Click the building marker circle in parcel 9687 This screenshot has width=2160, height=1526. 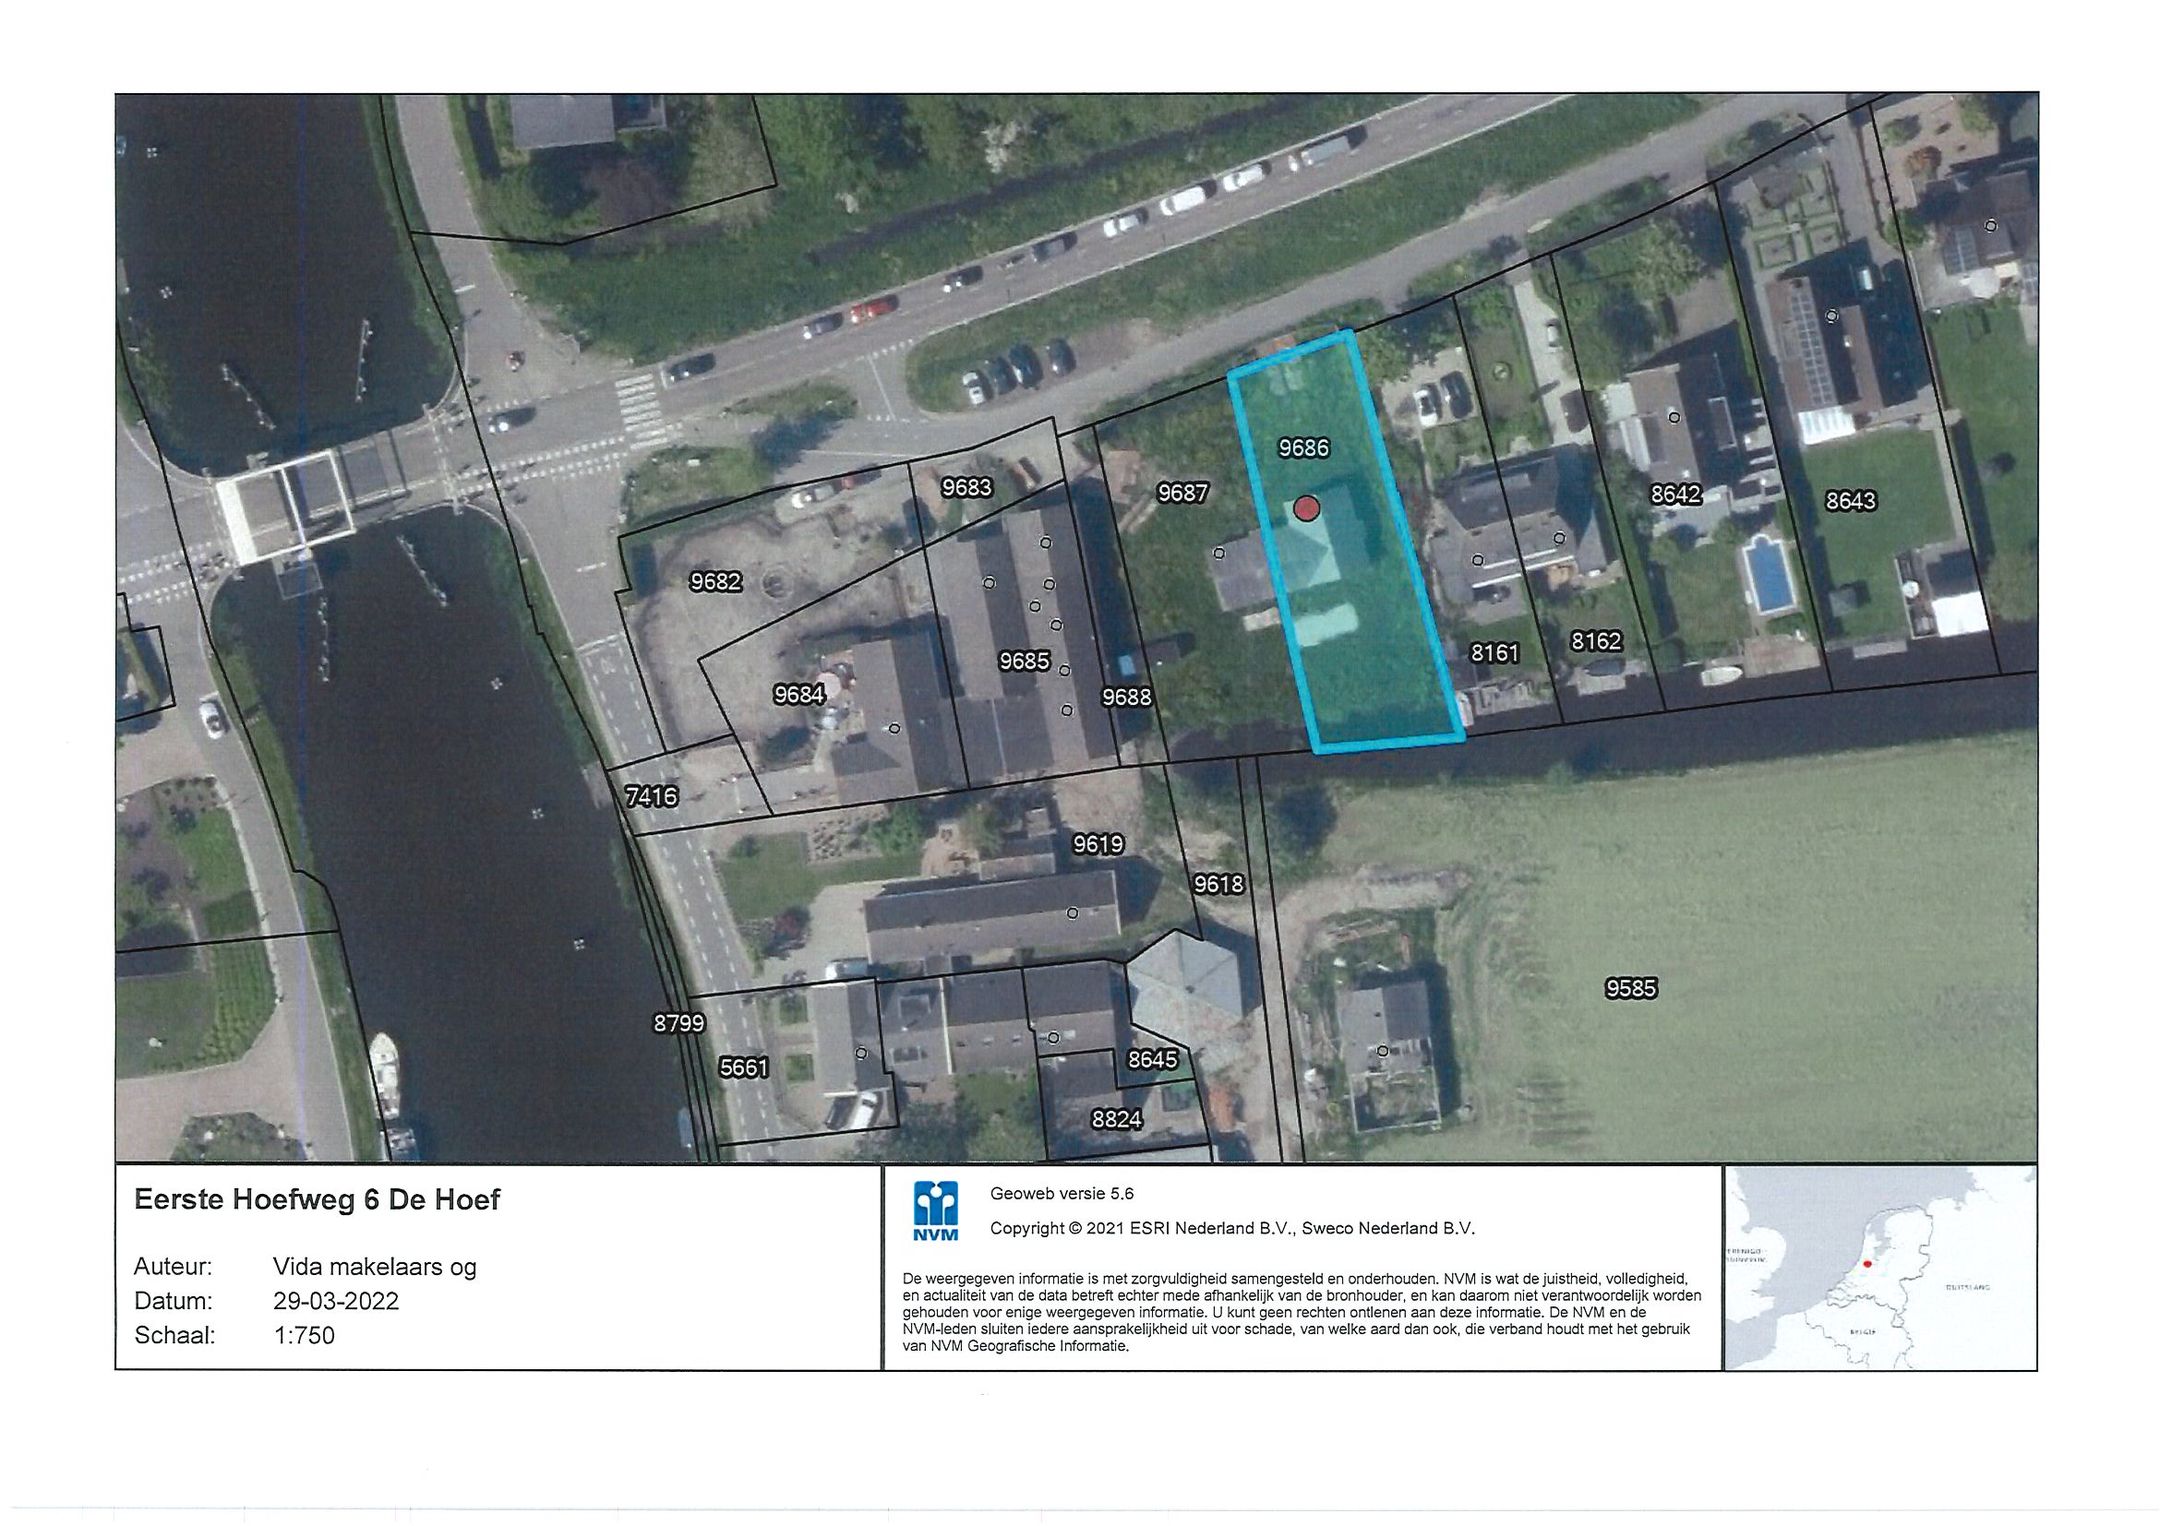point(1219,553)
